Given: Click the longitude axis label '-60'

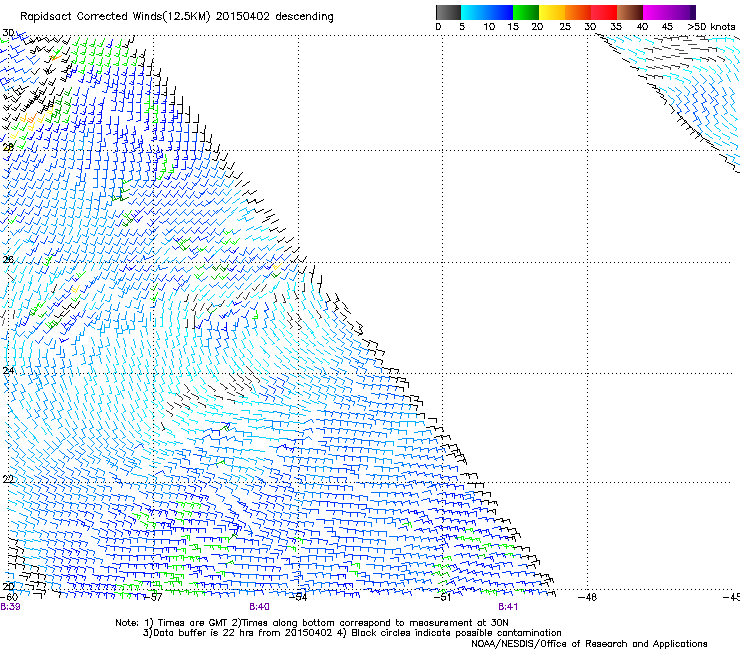Looking at the screenshot, I should 8,598.
